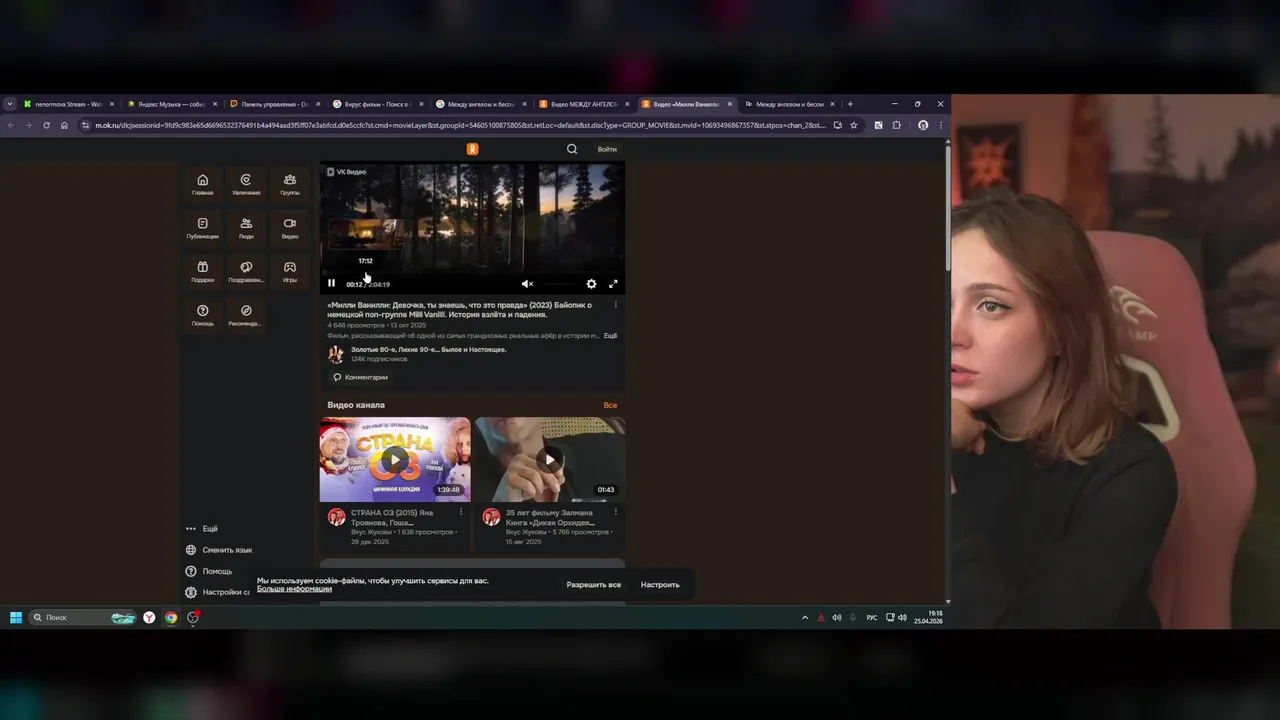
Task: Open a new browser tab
Action: [850, 104]
